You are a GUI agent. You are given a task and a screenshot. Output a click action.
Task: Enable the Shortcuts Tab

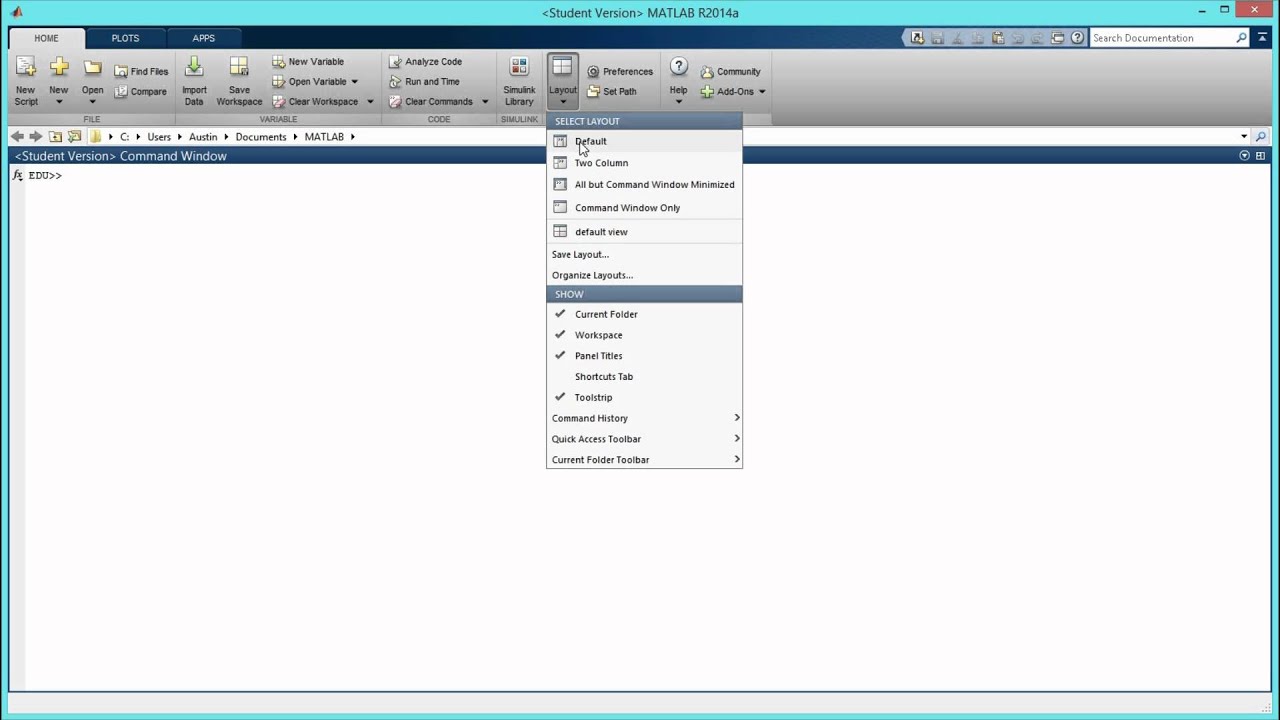pyautogui.click(x=644, y=377)
